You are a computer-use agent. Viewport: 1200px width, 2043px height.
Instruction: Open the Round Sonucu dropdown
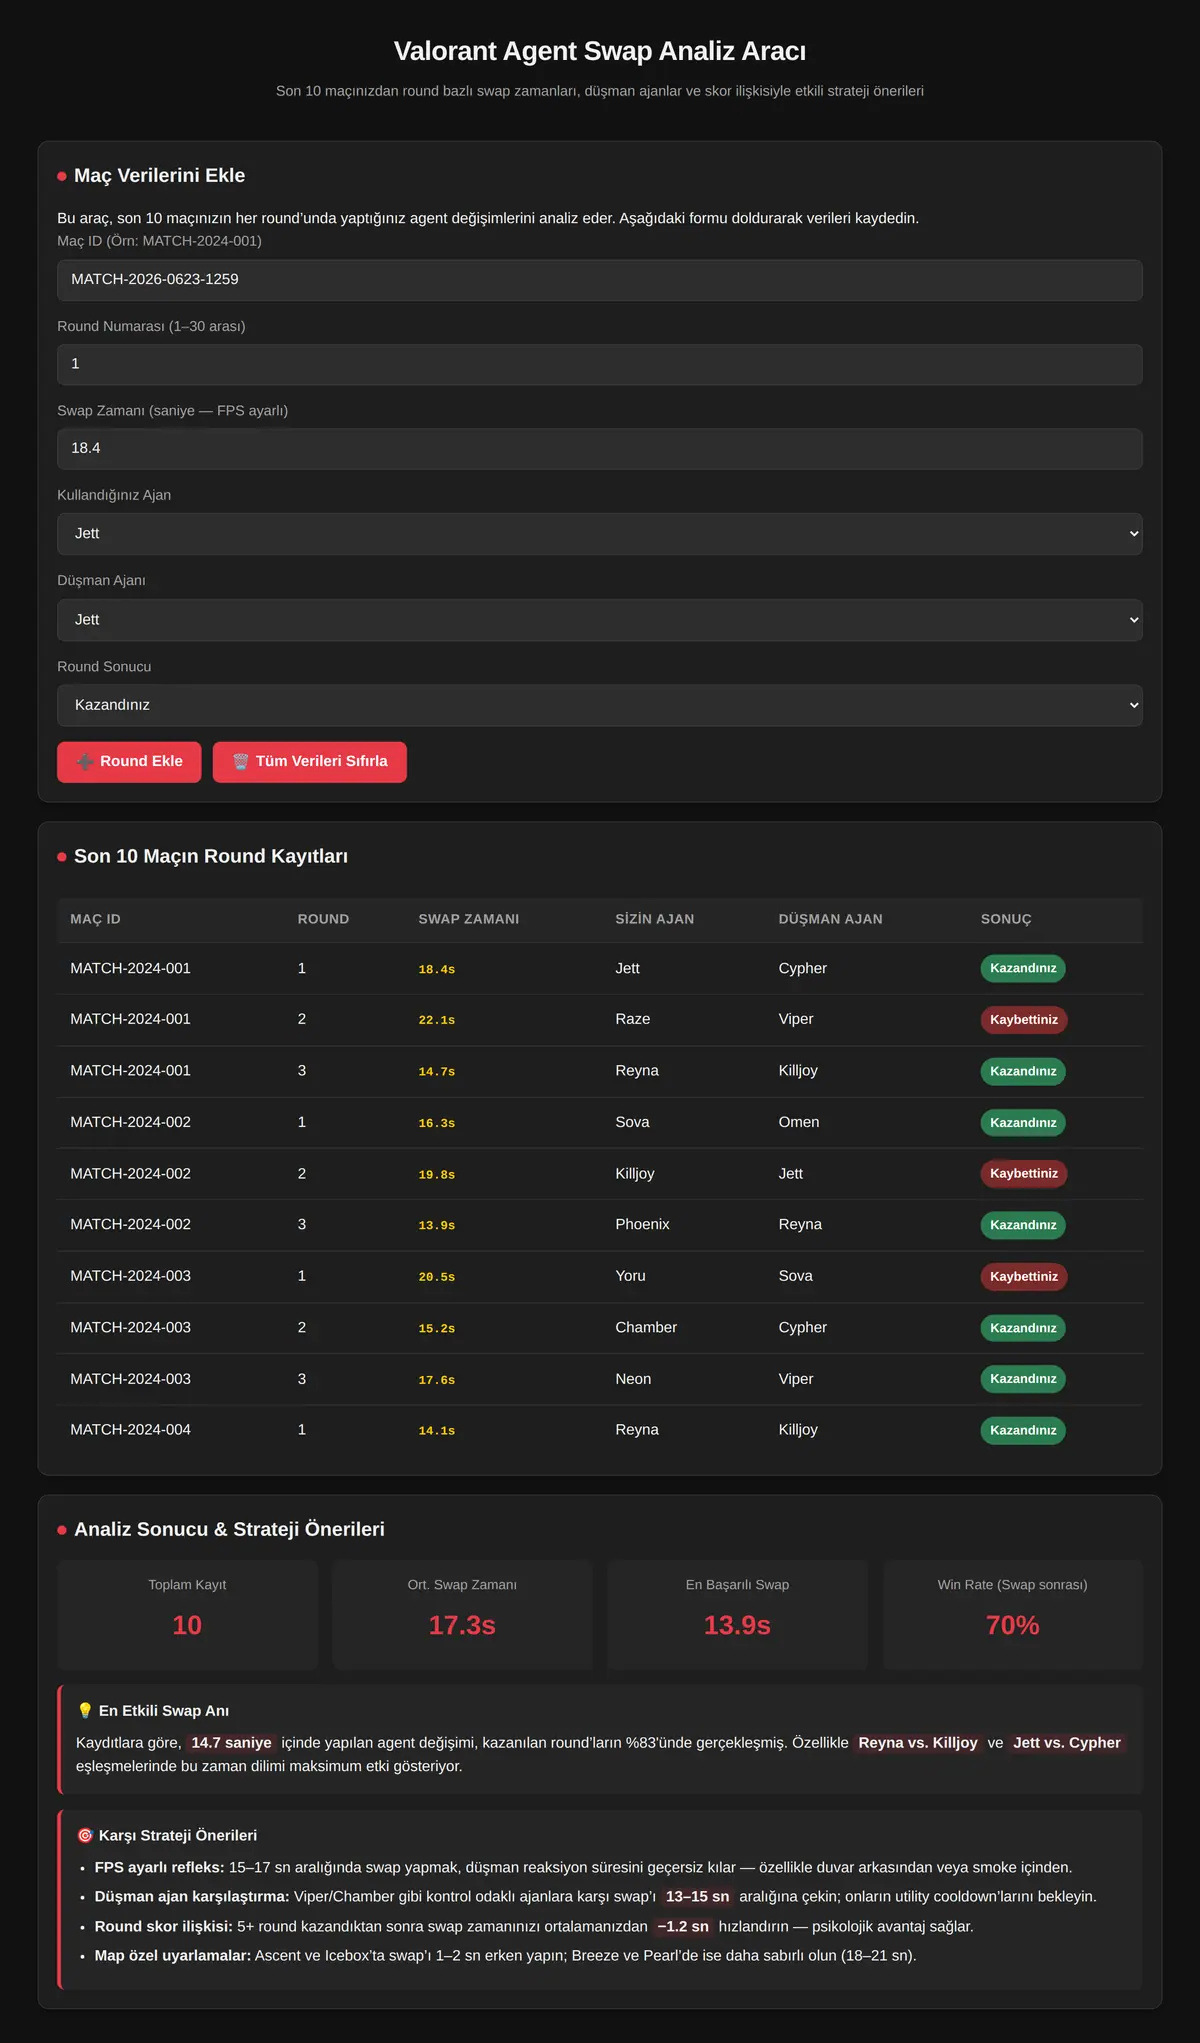tap(600, 705)
